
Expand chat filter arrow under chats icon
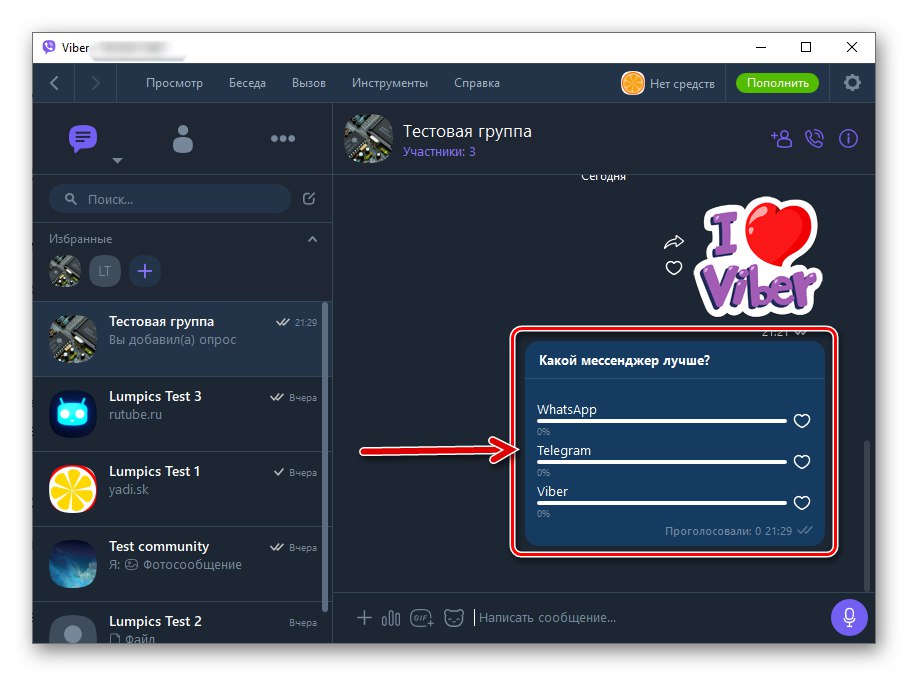click(x=118, y=160)
